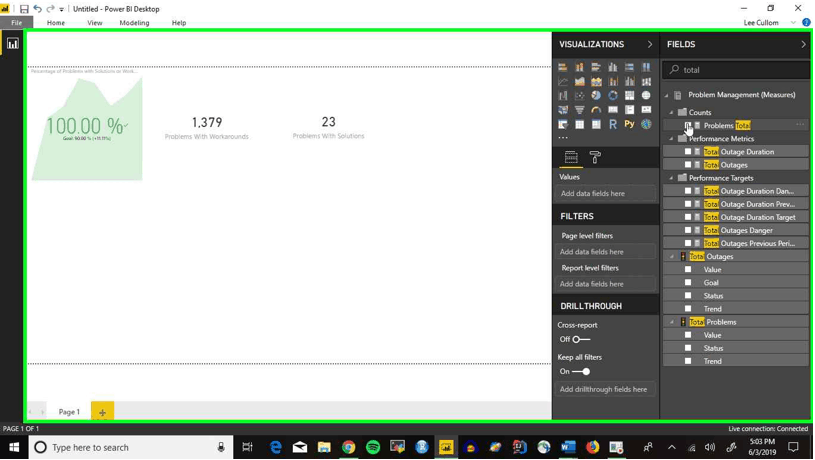Viewport: 815px width, 460px height.
Task: Select the Donut chart visualization
Action: pyautogui.click(x=613, y=96)
